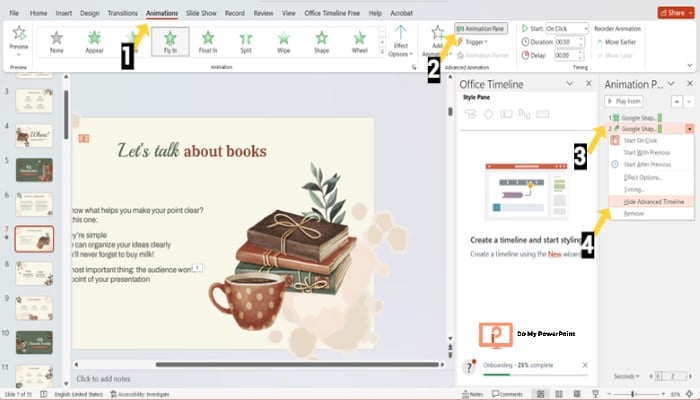The height and width of the screenshot is (400, 700).
Task: Open the File tab
Action: tap(14, 13)
